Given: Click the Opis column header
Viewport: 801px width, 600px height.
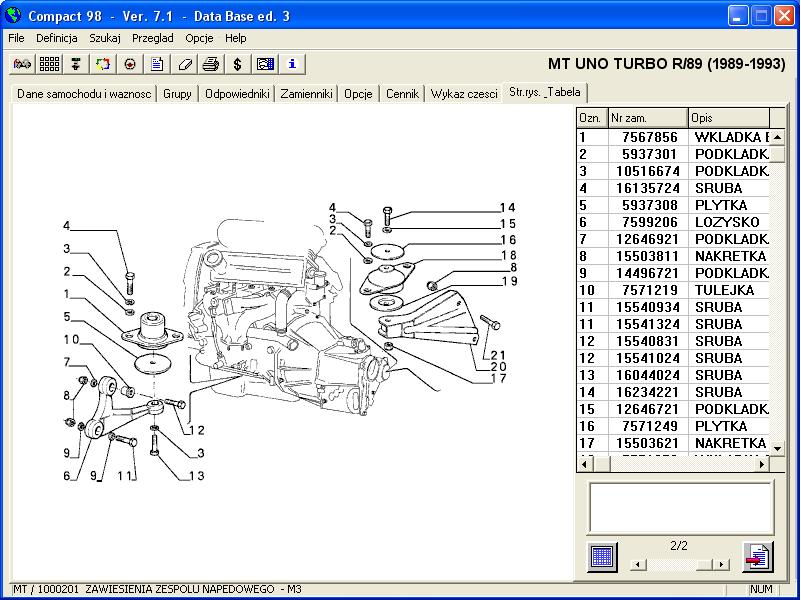Looking at the screenshot, I should 728,118.
